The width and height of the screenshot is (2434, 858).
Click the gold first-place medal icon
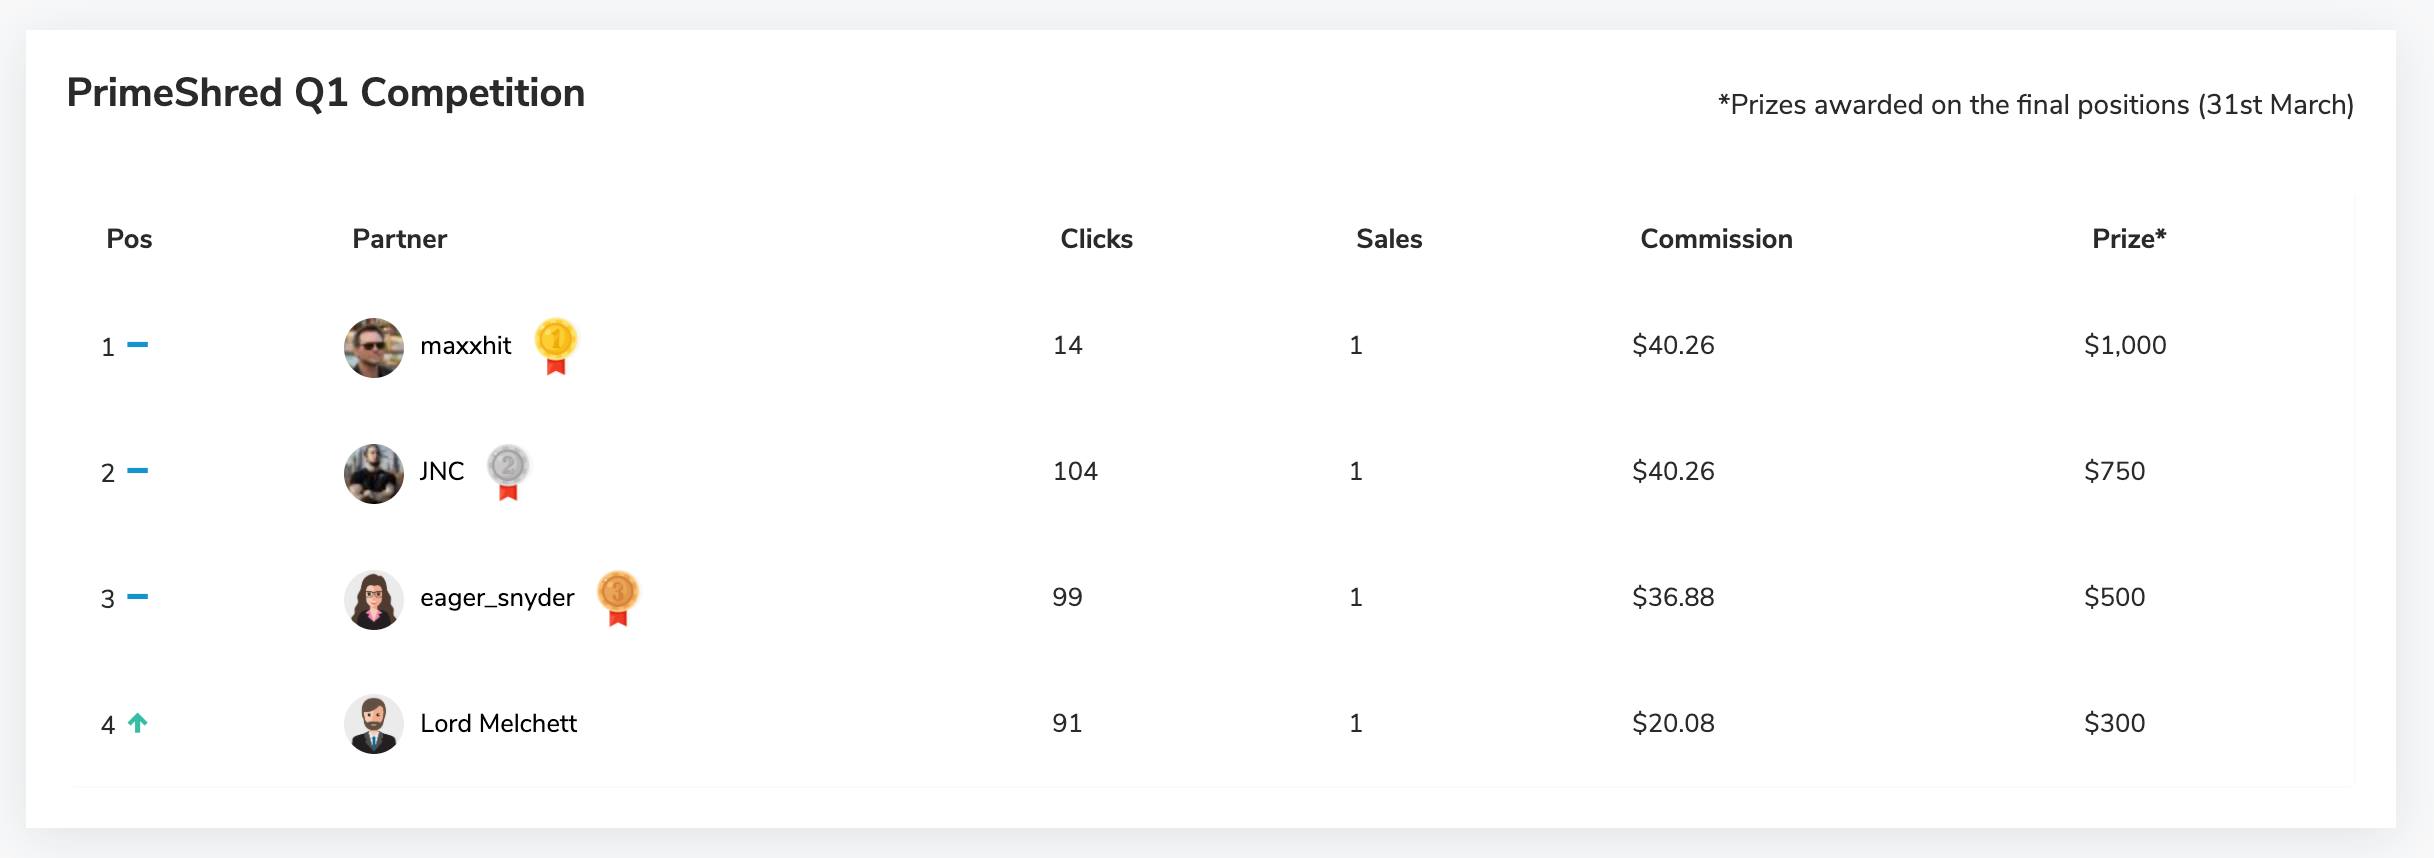pos(556,344)
